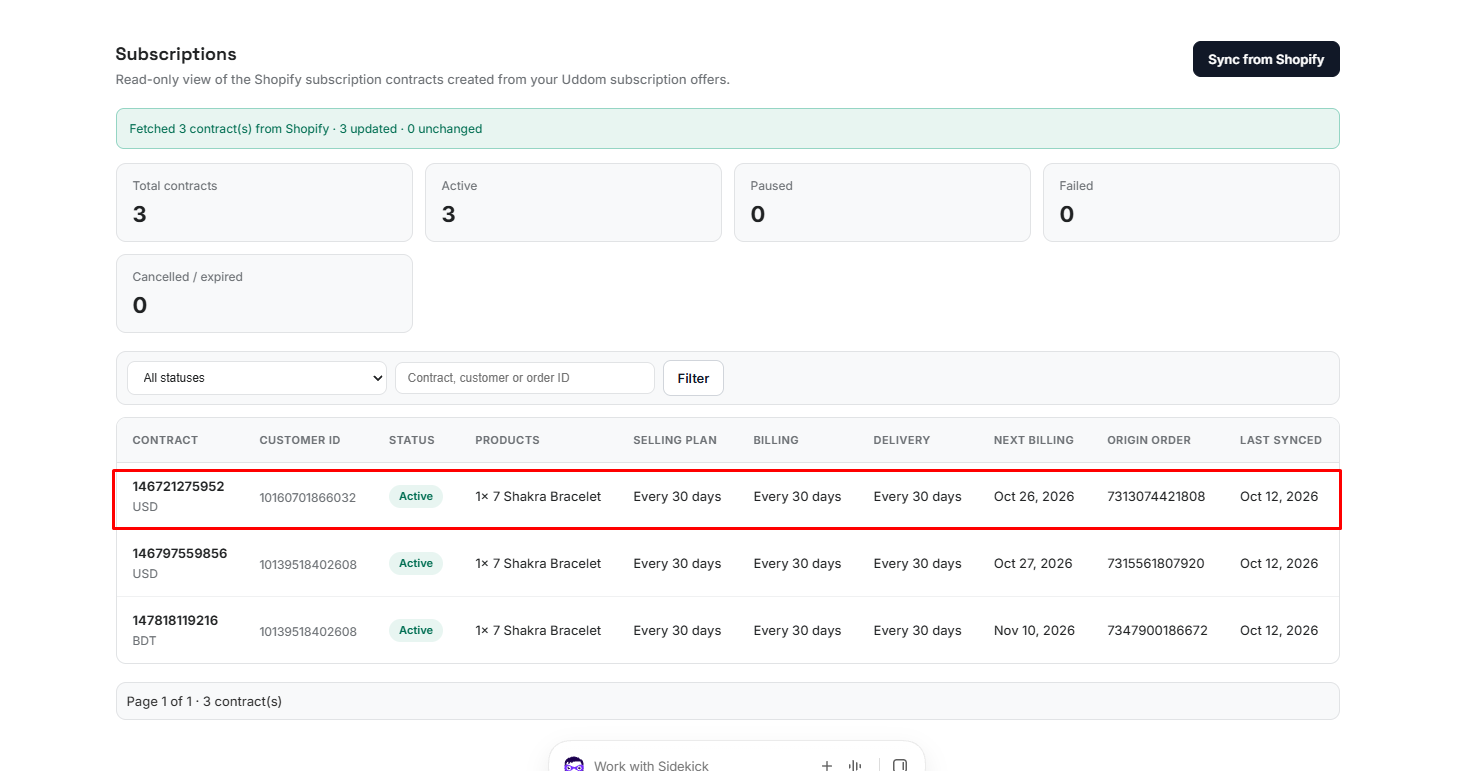
Task: Focus the Contract, customer or order ID field
Action: [x=525, y=378]
